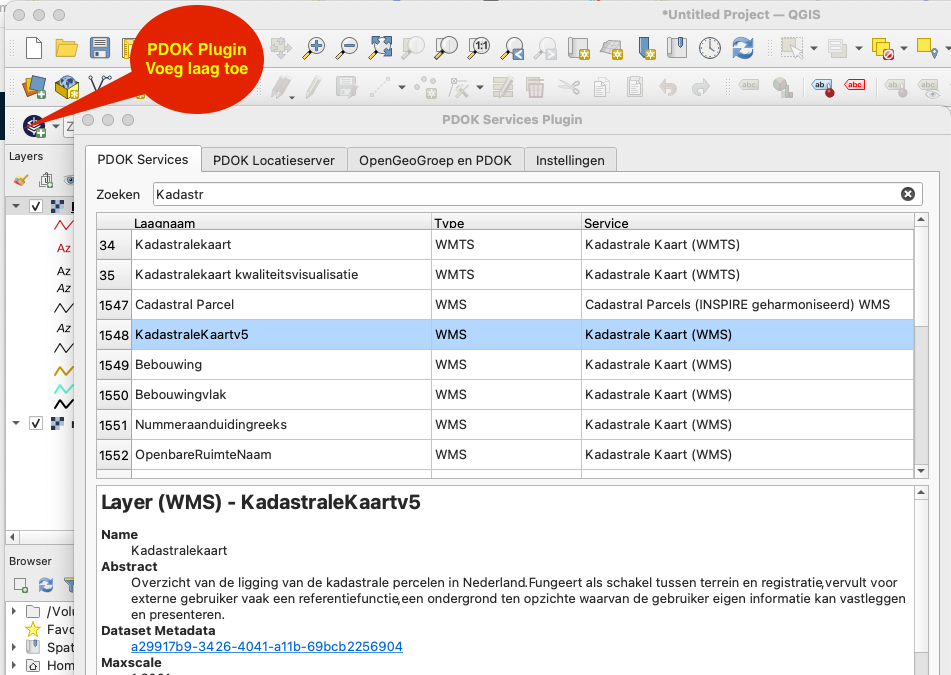Click New Shapefile Layer icon
951x675 pixels.
click(x=100, y=85)
